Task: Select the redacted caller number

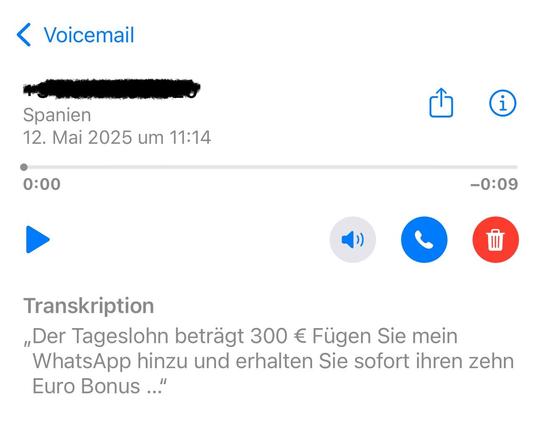Action: click(112, 89)
